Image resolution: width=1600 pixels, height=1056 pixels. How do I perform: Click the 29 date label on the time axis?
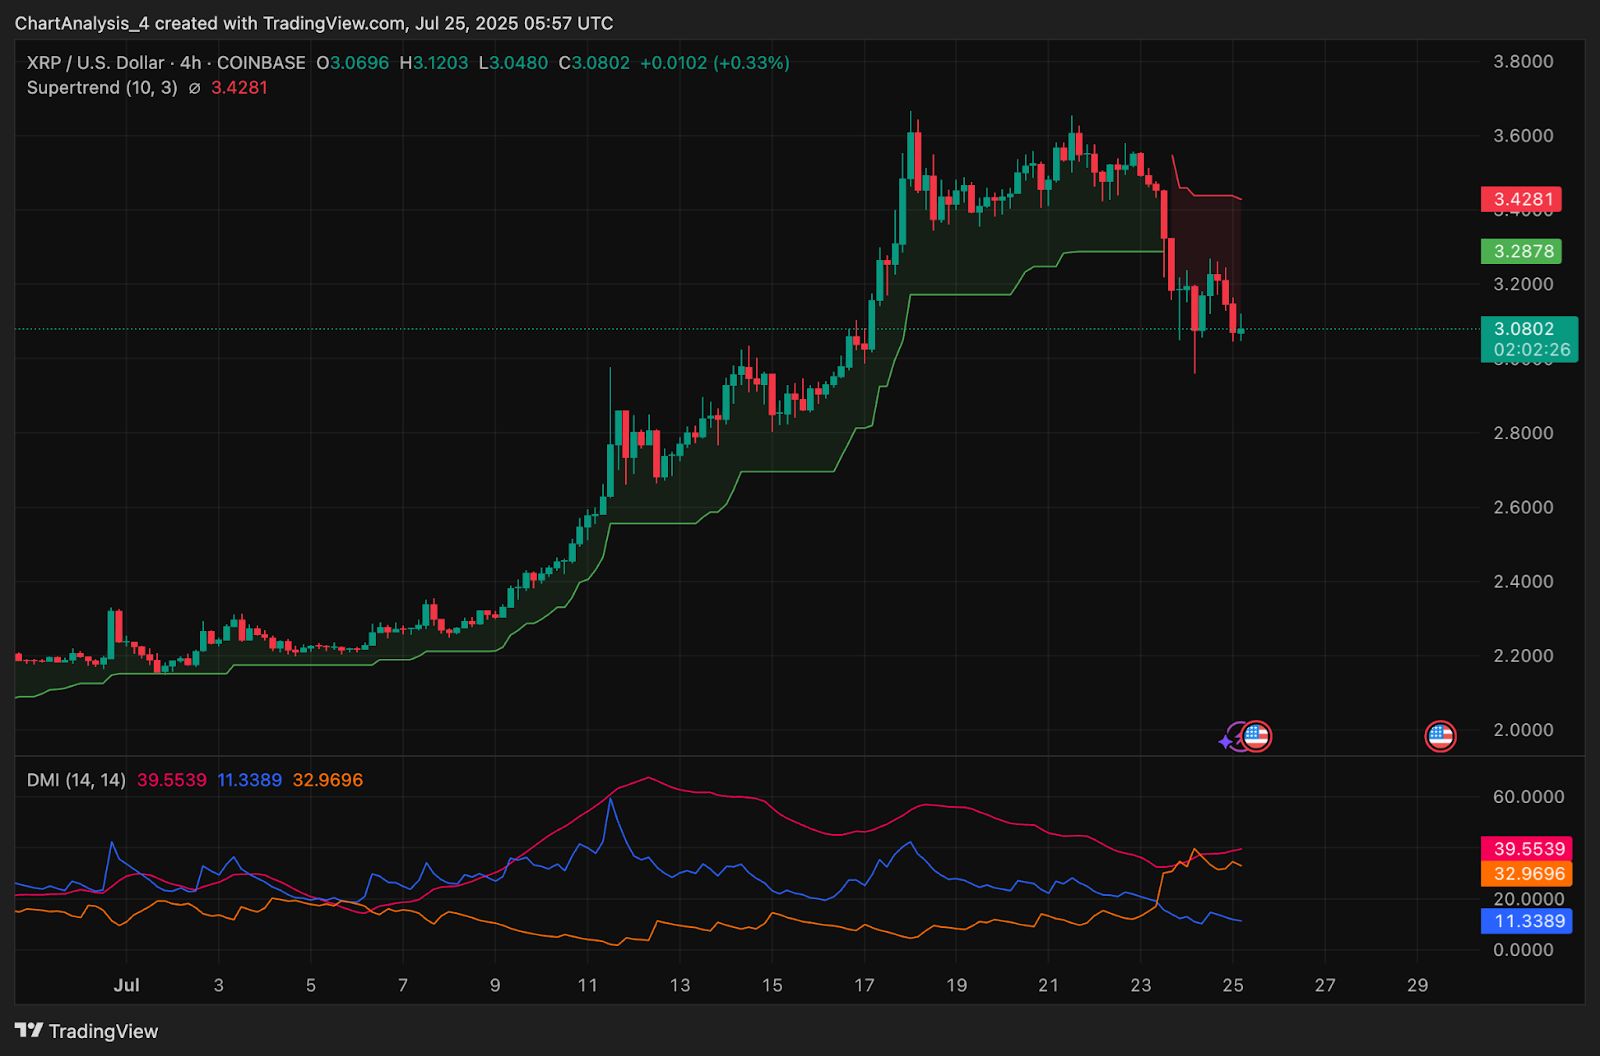pos(1417,985)
